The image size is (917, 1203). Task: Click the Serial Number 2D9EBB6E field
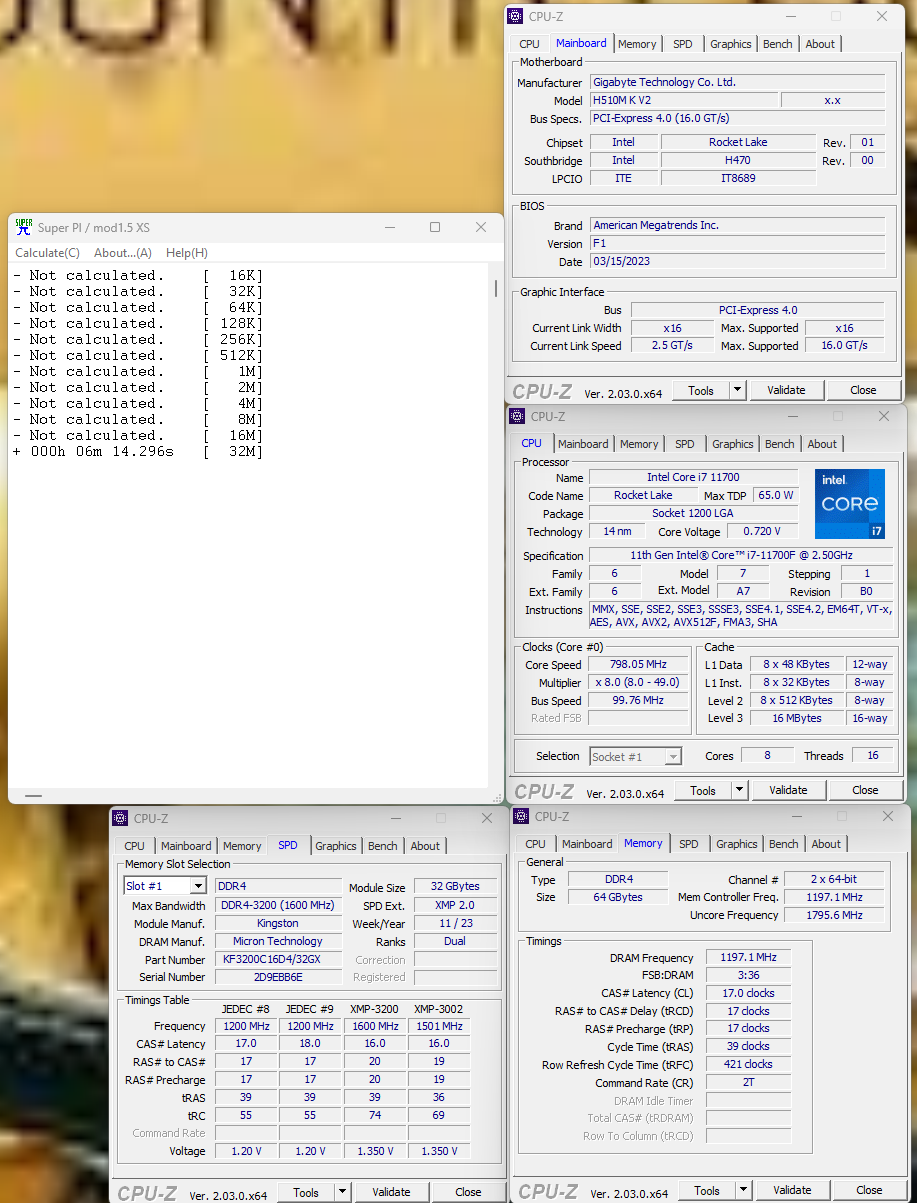coord(278,977)
